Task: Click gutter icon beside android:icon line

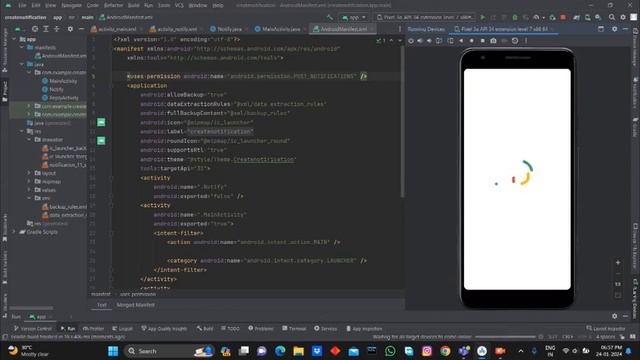Action: pos(101,122)
